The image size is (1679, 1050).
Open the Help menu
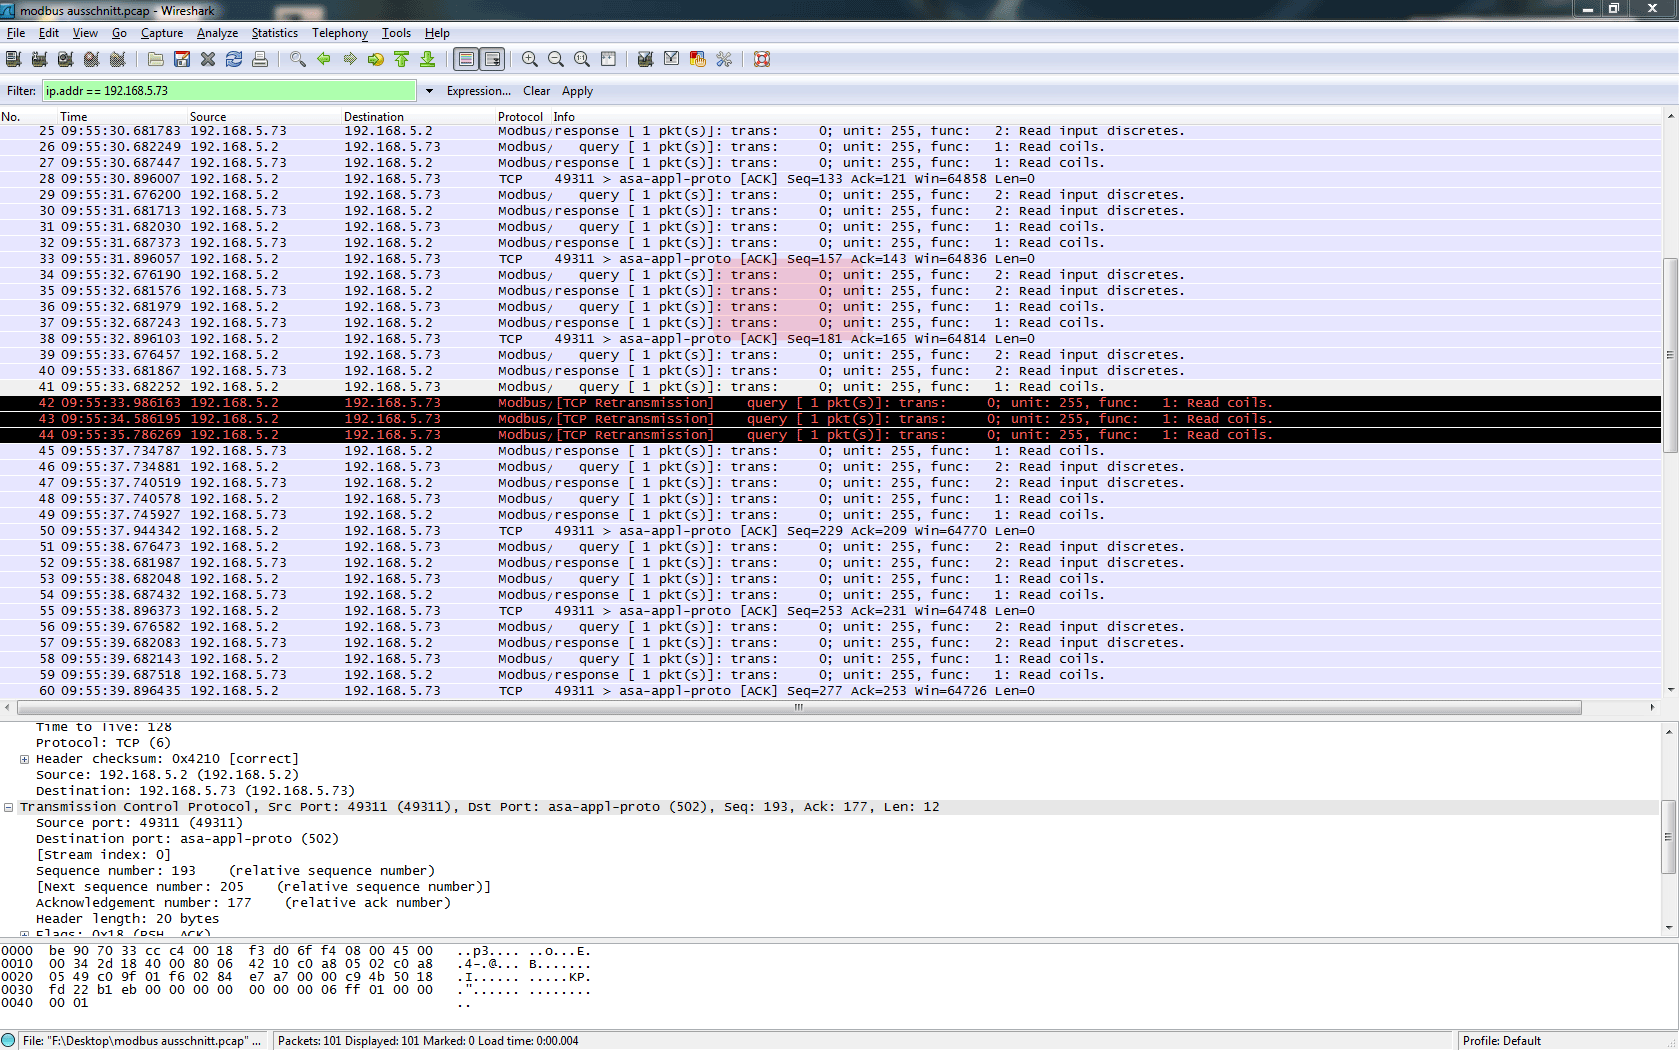pyautogui.click(x=437, y=33)
